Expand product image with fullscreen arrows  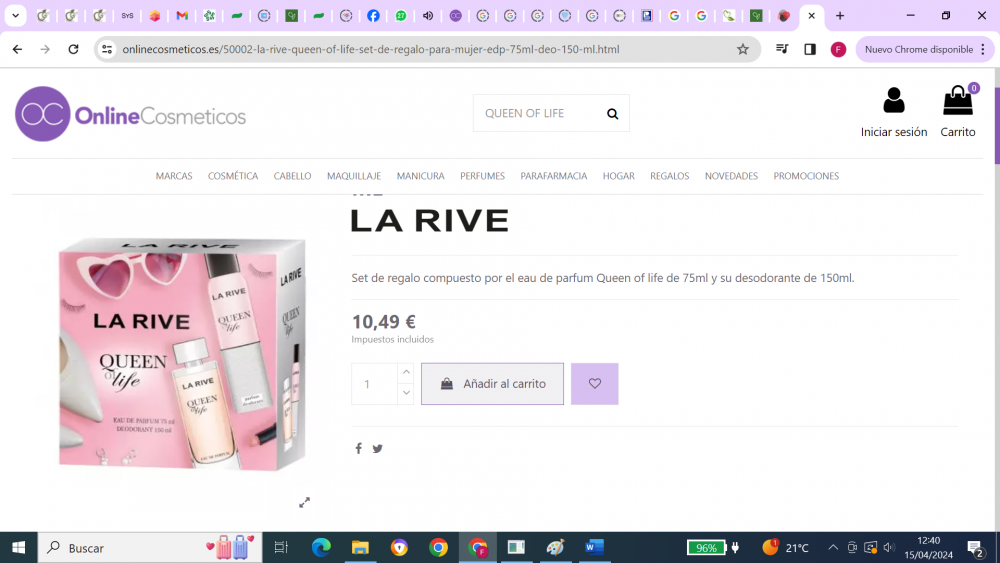pos(305,502)
